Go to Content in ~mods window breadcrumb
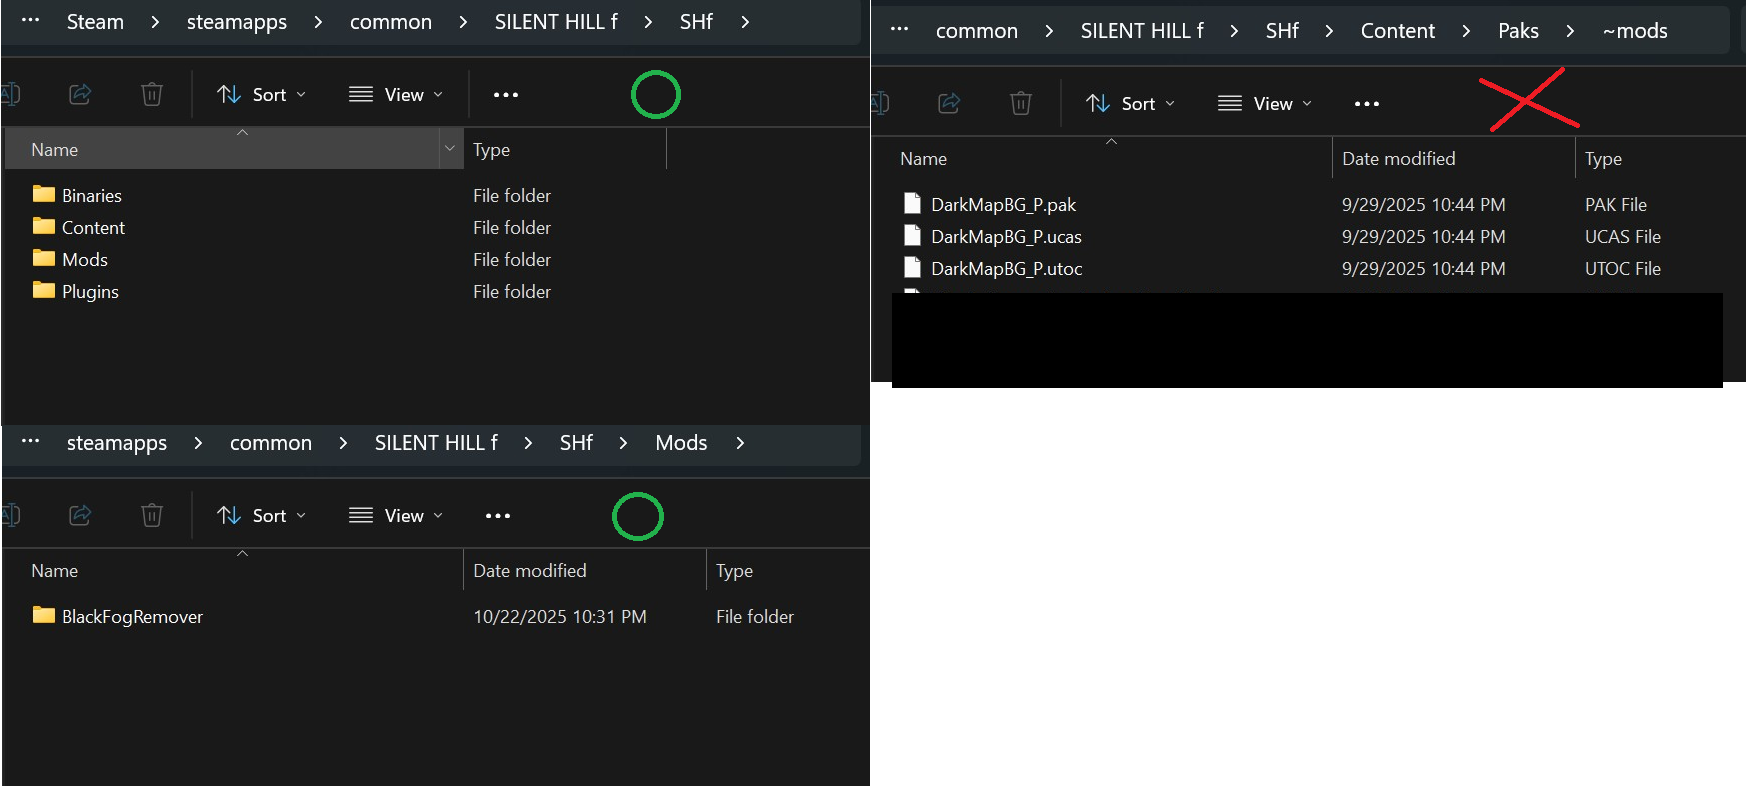Image resolution: width=1750 pixels, height=786 pixels. (1398, 31)
